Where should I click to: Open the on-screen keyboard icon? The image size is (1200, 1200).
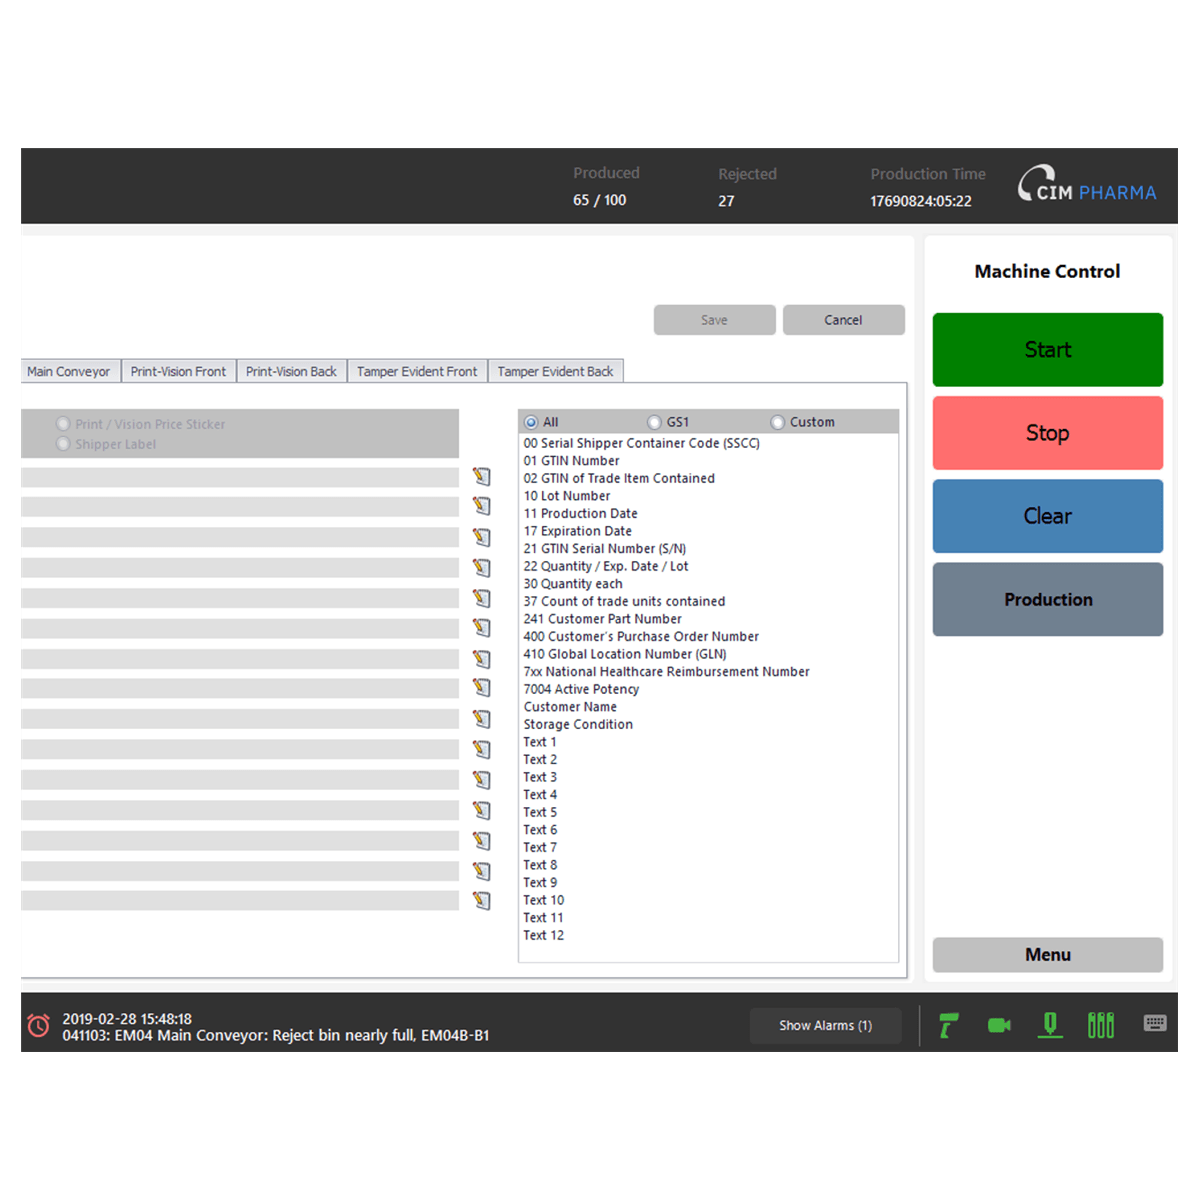click(1155, 1023)
